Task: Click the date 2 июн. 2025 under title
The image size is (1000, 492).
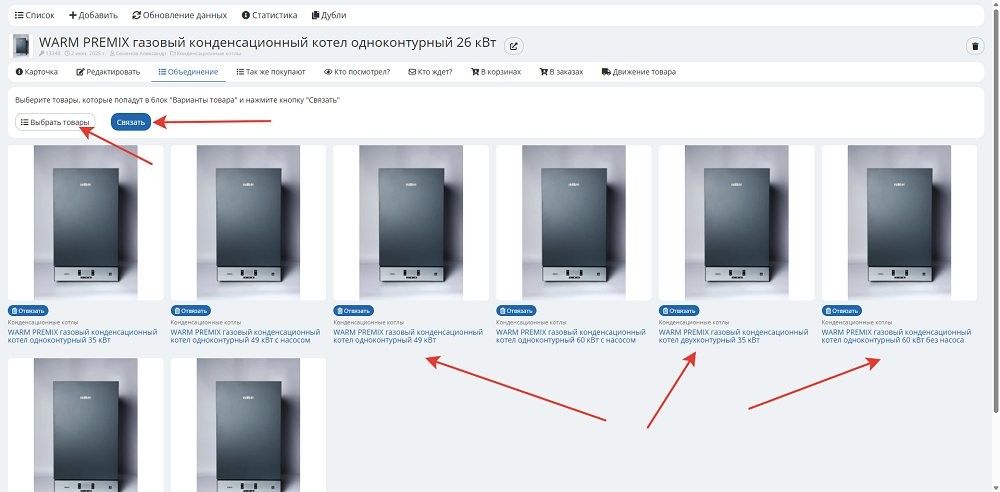Action: click(85, 55)
